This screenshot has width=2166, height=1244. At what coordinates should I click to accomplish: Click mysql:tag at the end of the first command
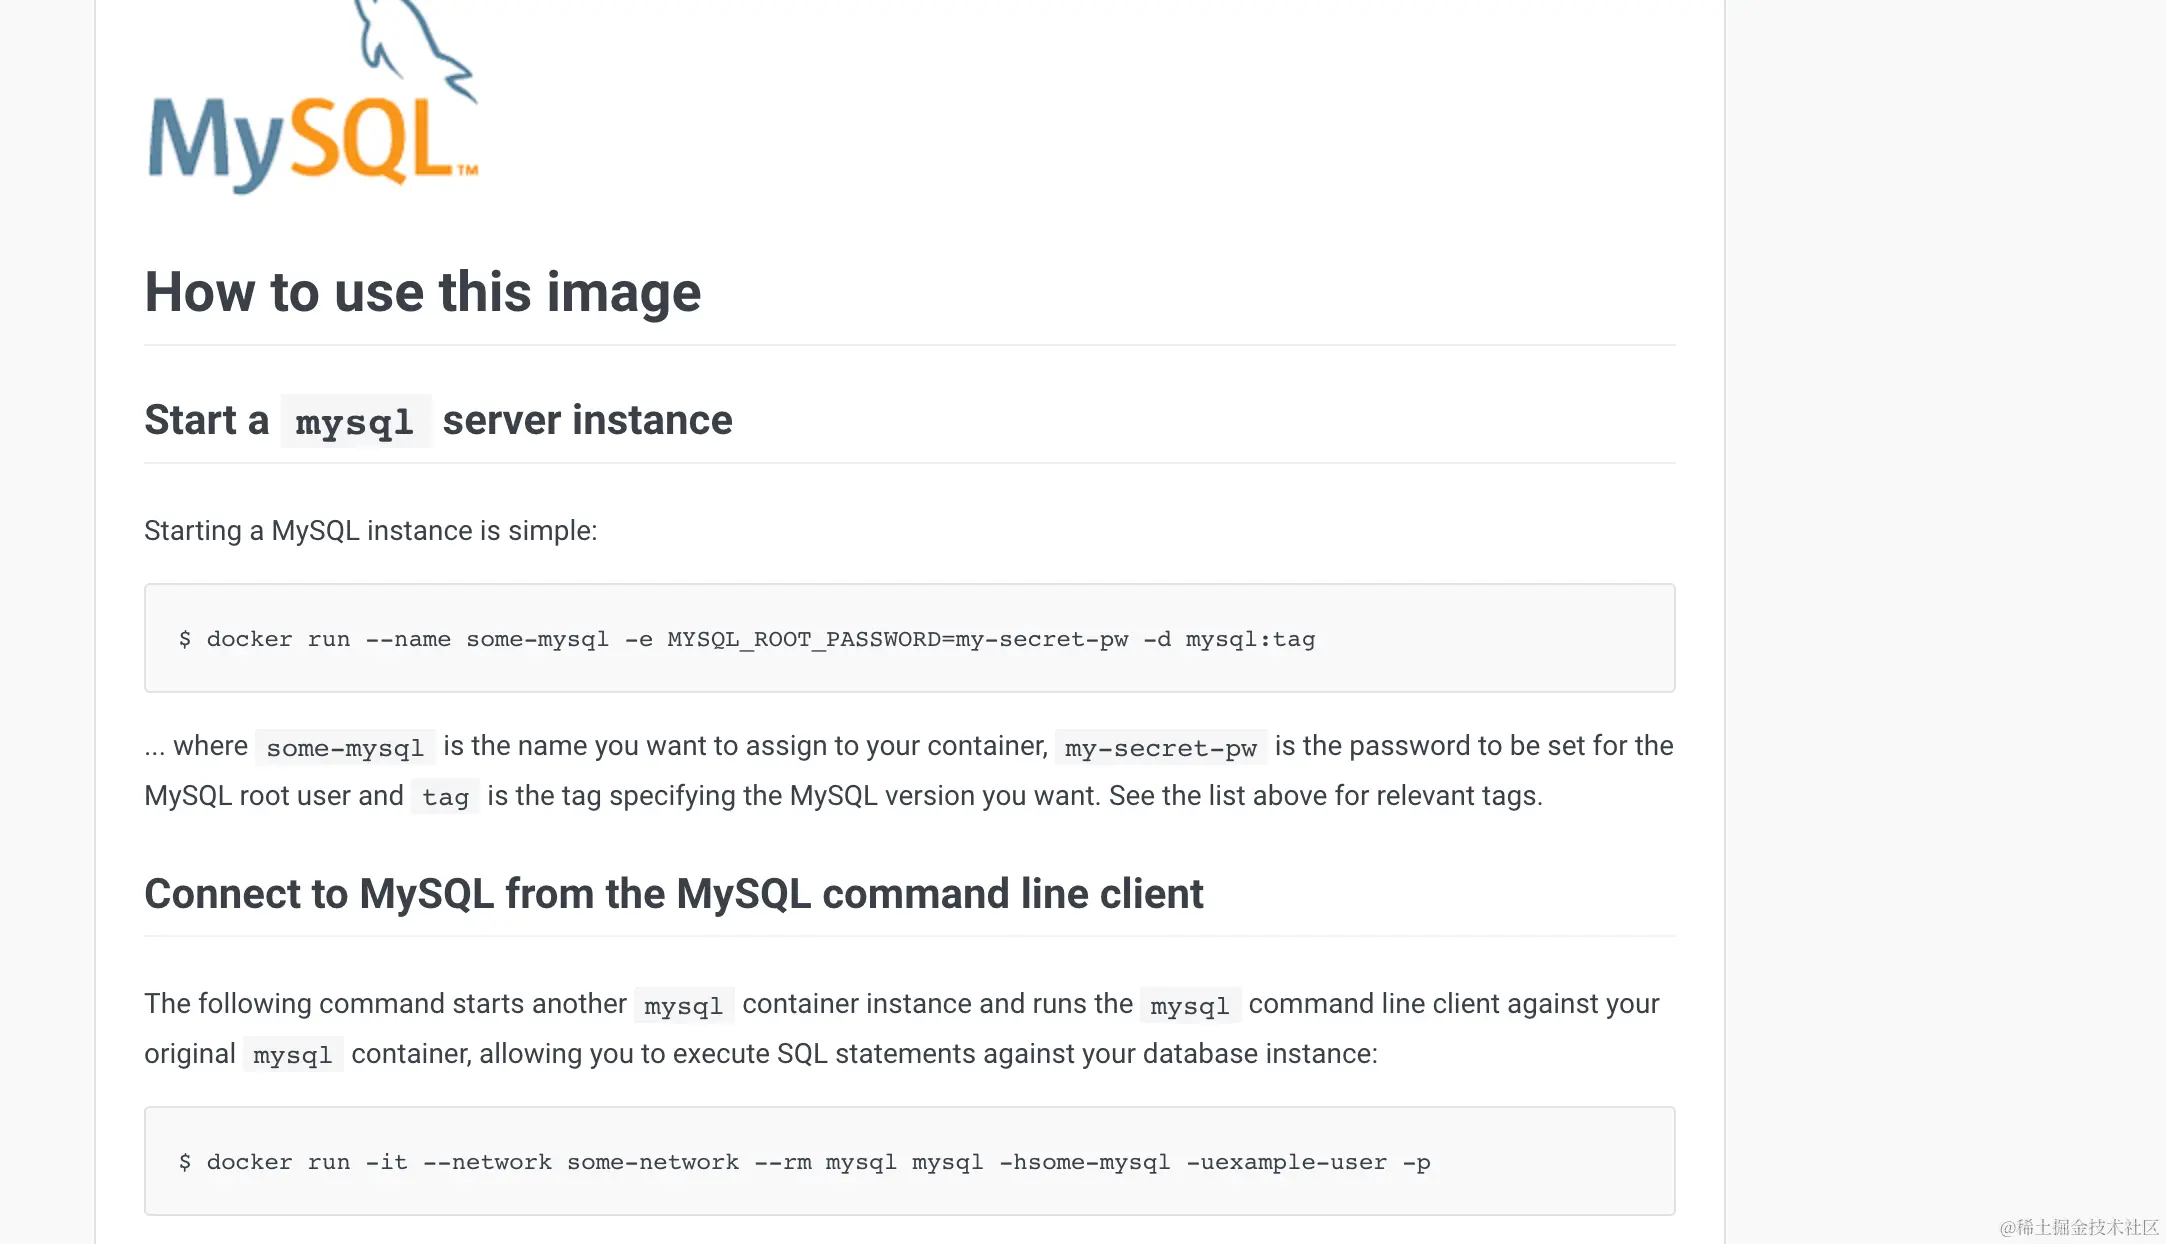click(x=1250, y=639)
